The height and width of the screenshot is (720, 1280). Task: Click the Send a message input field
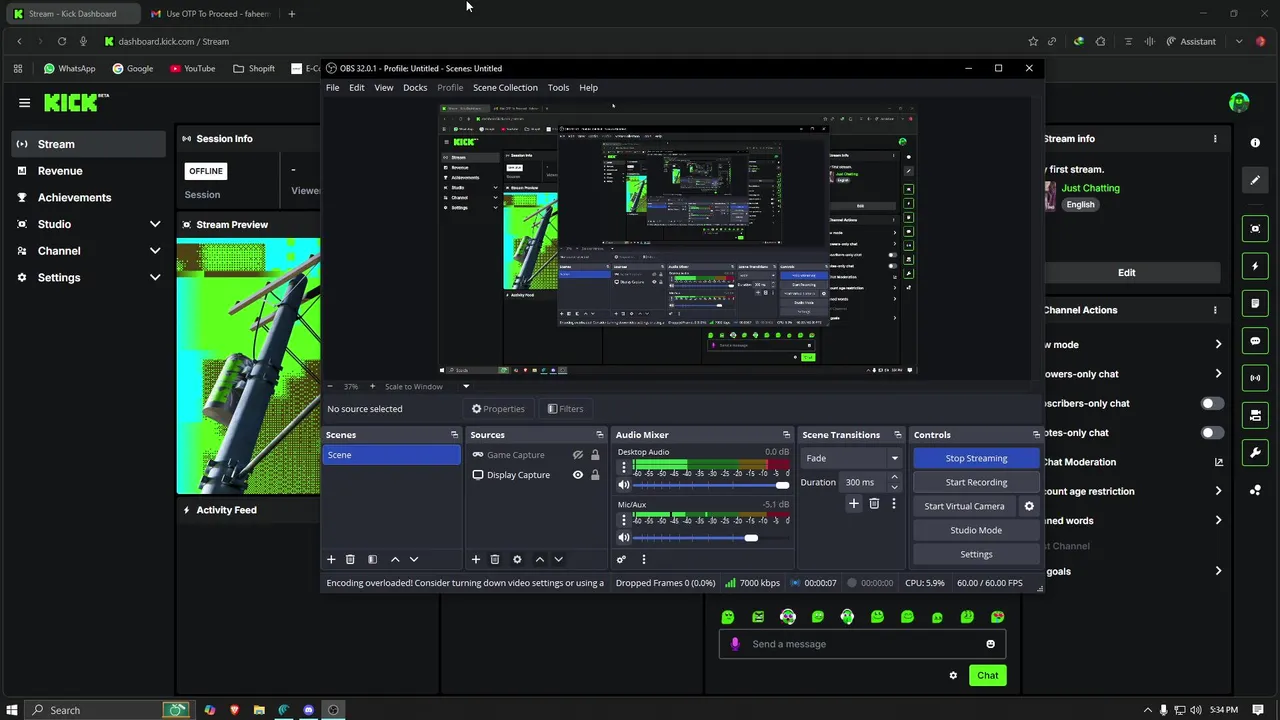tap(862, 644)
